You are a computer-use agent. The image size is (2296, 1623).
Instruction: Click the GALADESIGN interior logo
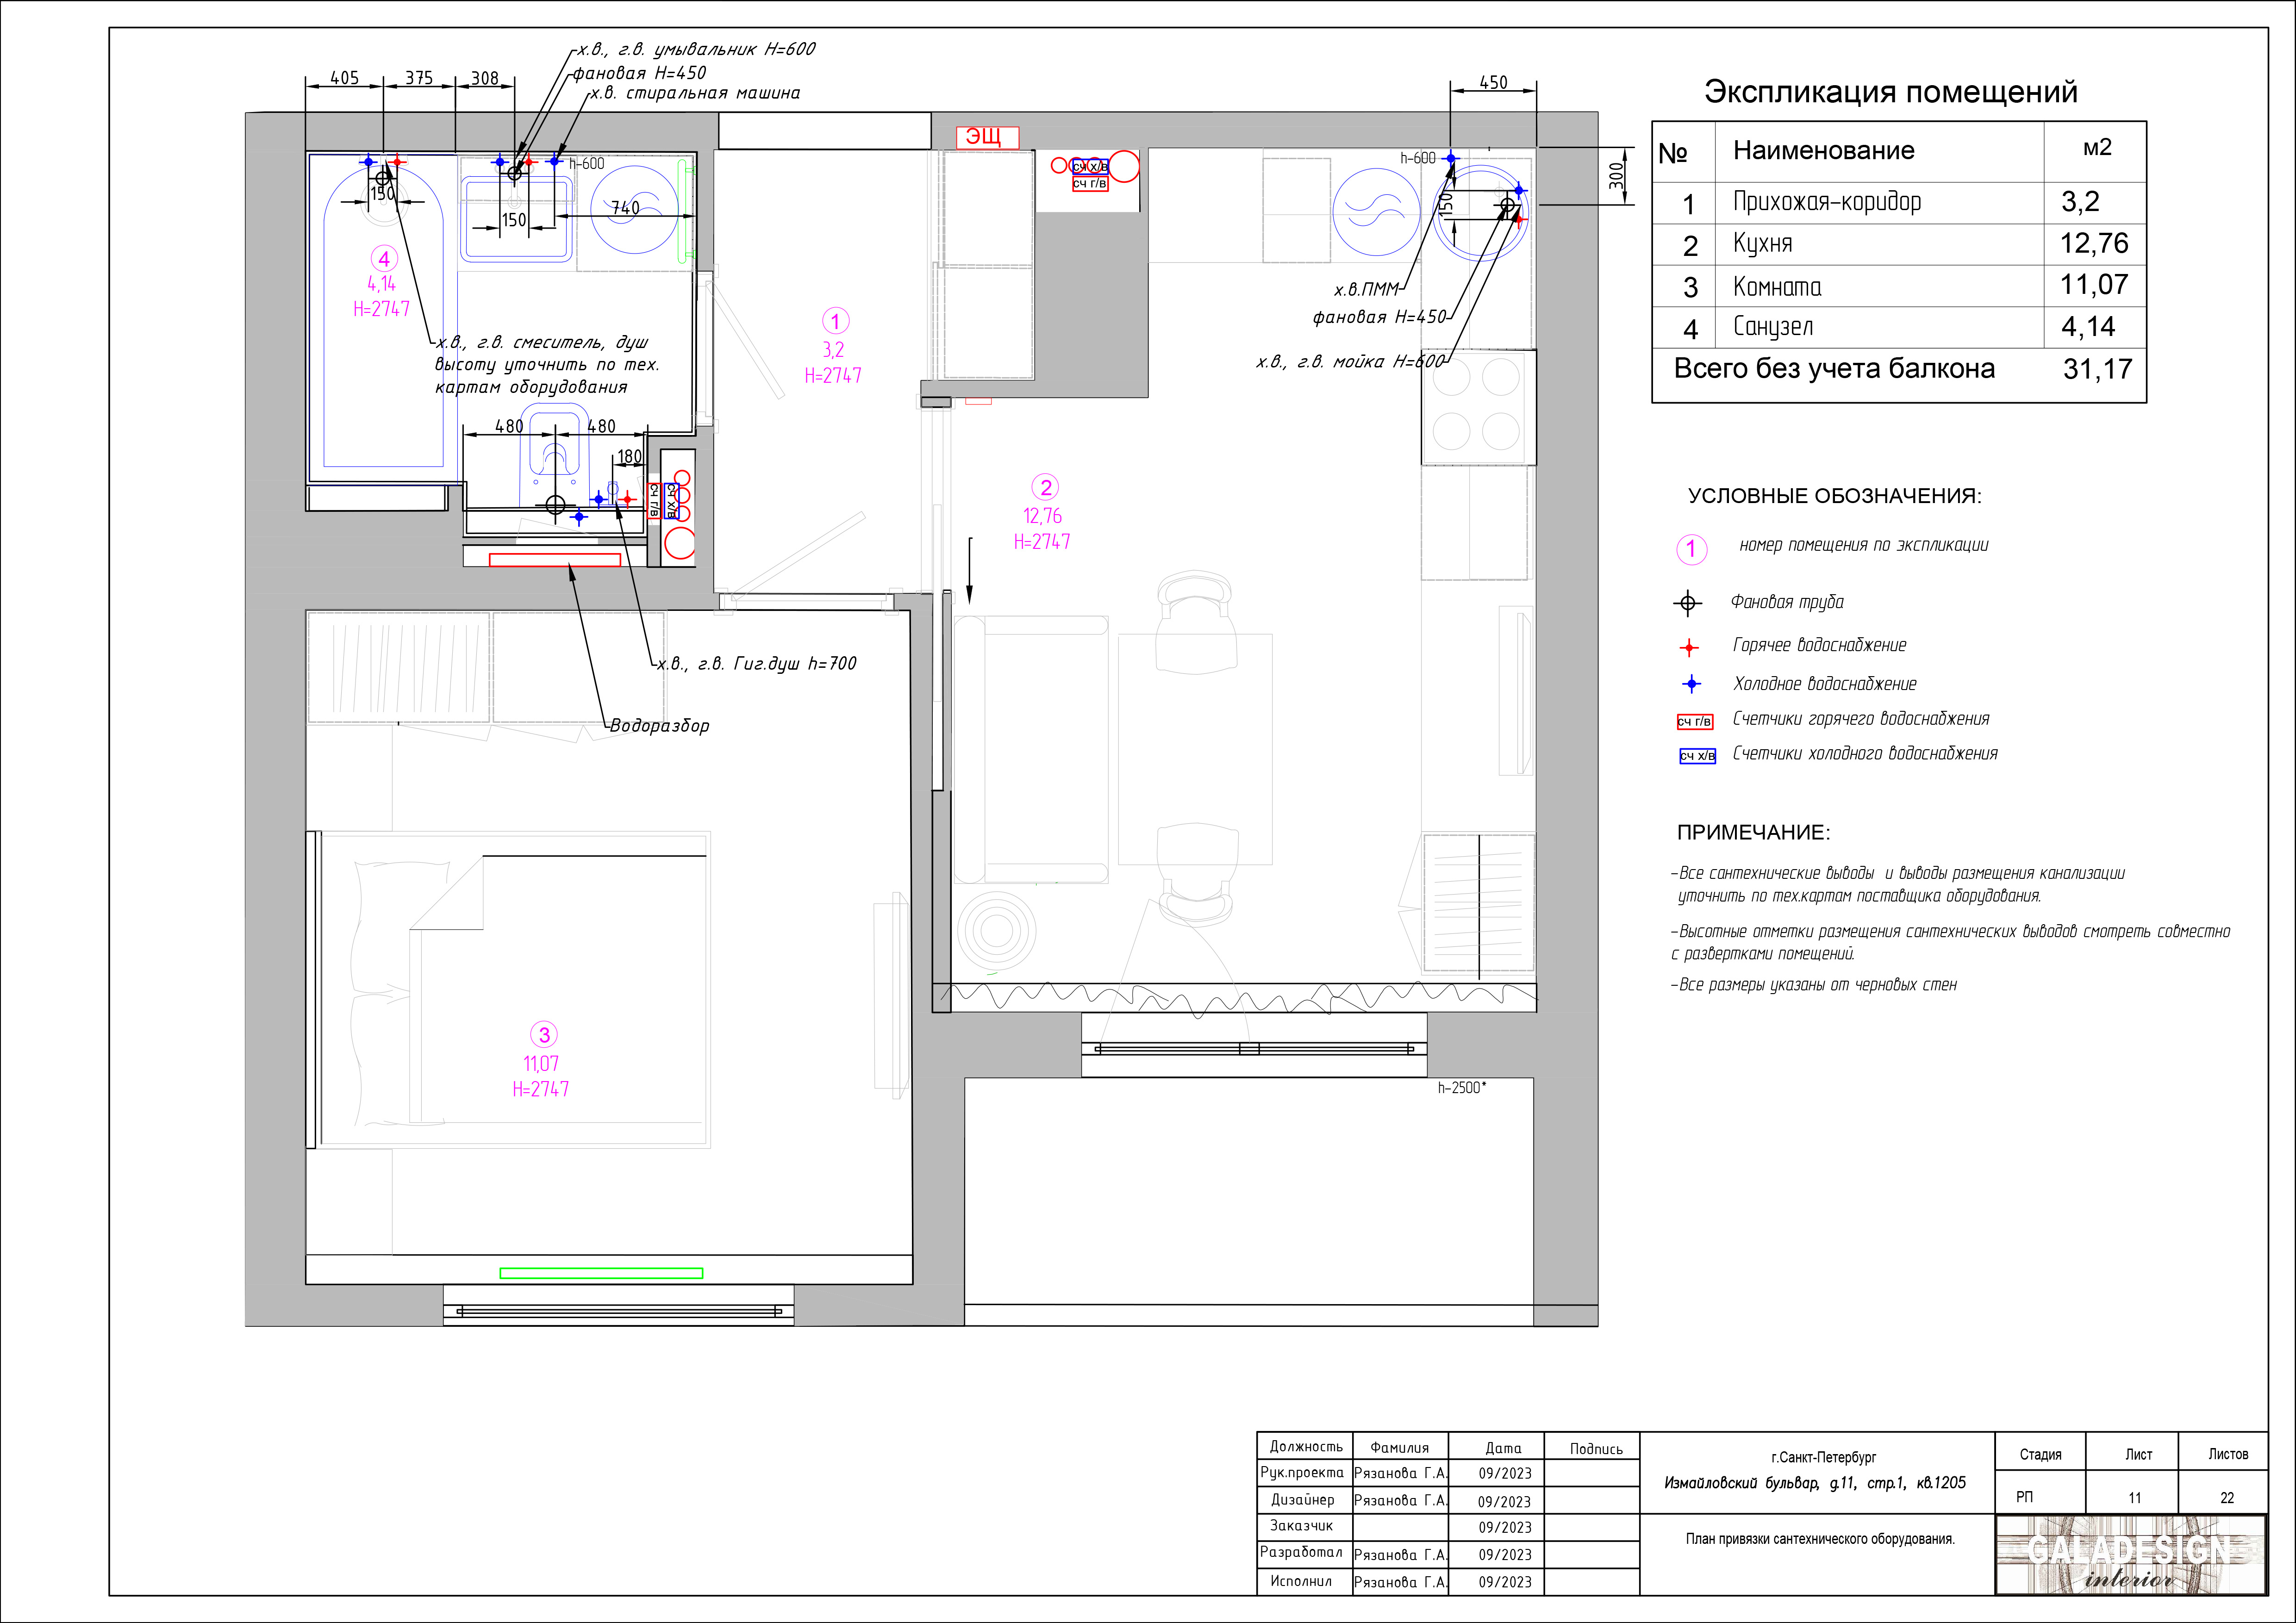coord(2130,1554)
